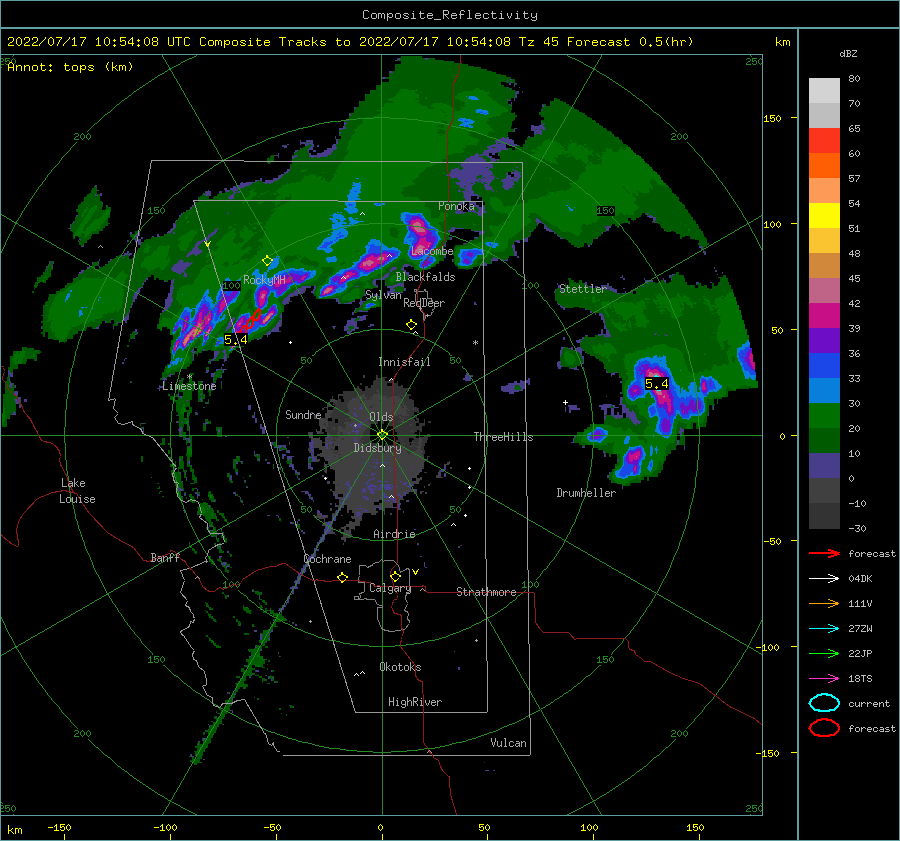Click the green 22JP arrow in the legend
Viewport: 900px width, 841px height.
point(824,653)
